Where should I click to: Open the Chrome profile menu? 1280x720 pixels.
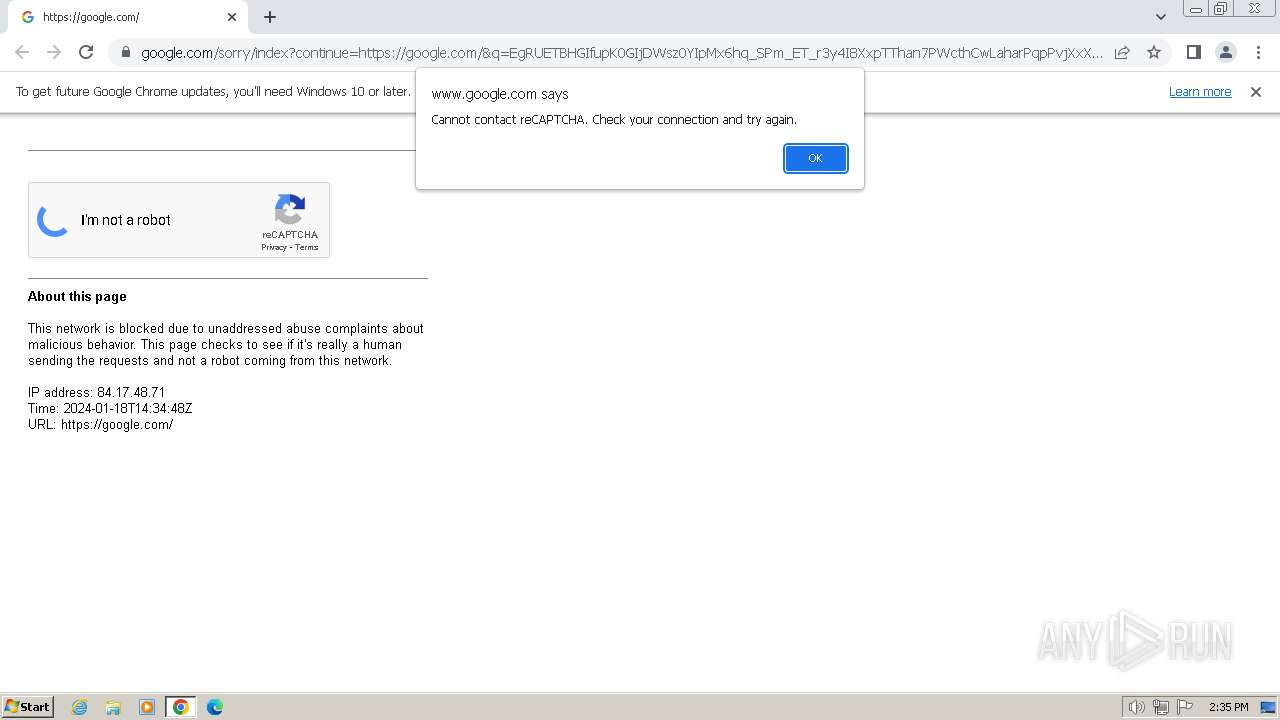(1226, 52)
